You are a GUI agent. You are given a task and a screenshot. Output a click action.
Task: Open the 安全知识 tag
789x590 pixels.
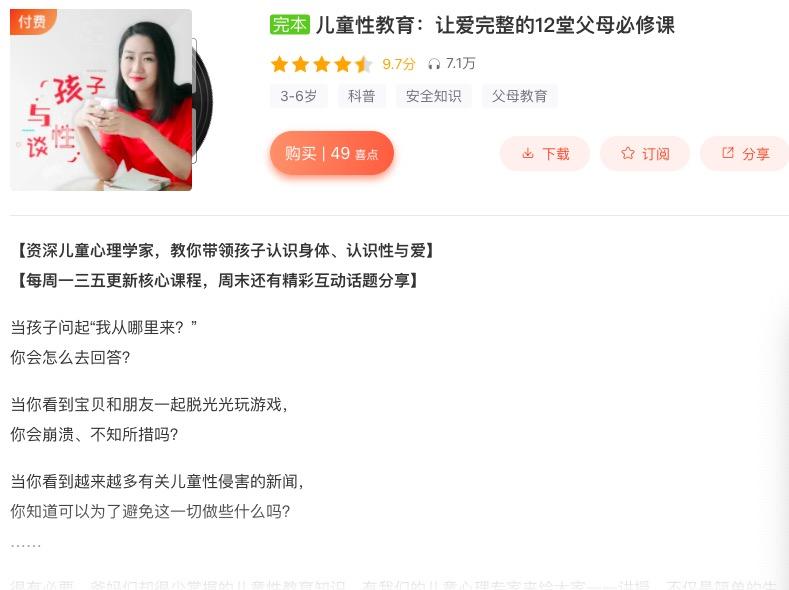[x=433, y=96]
